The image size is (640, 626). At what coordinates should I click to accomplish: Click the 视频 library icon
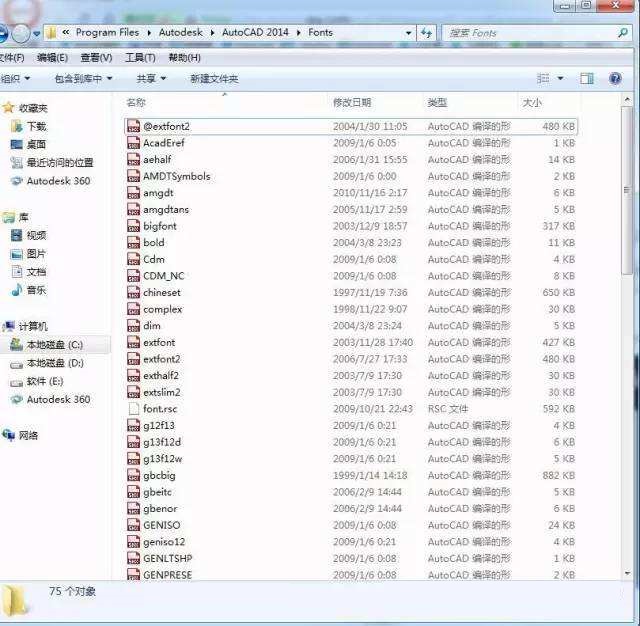pyautogui.click(x=17, y=235)
